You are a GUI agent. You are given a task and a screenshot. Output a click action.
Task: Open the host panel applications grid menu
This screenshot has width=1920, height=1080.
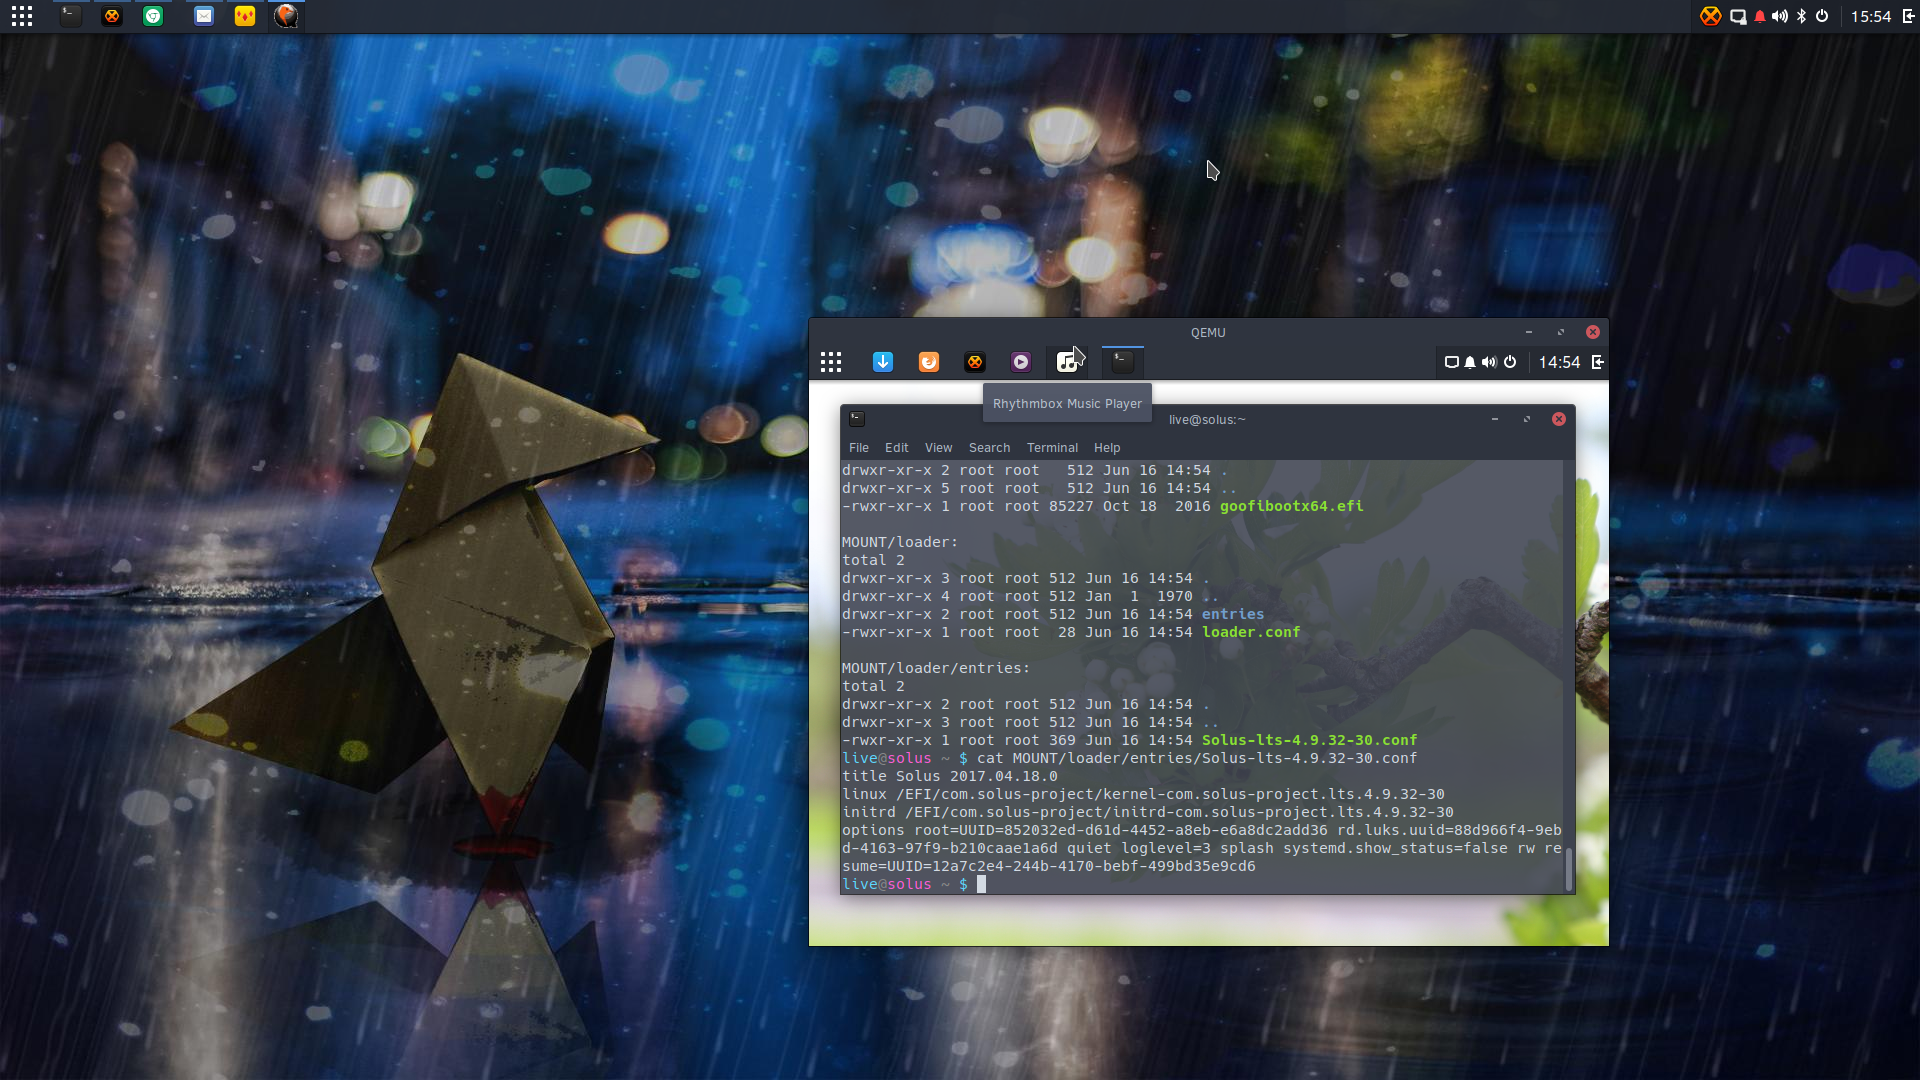(x=22, y=16)
